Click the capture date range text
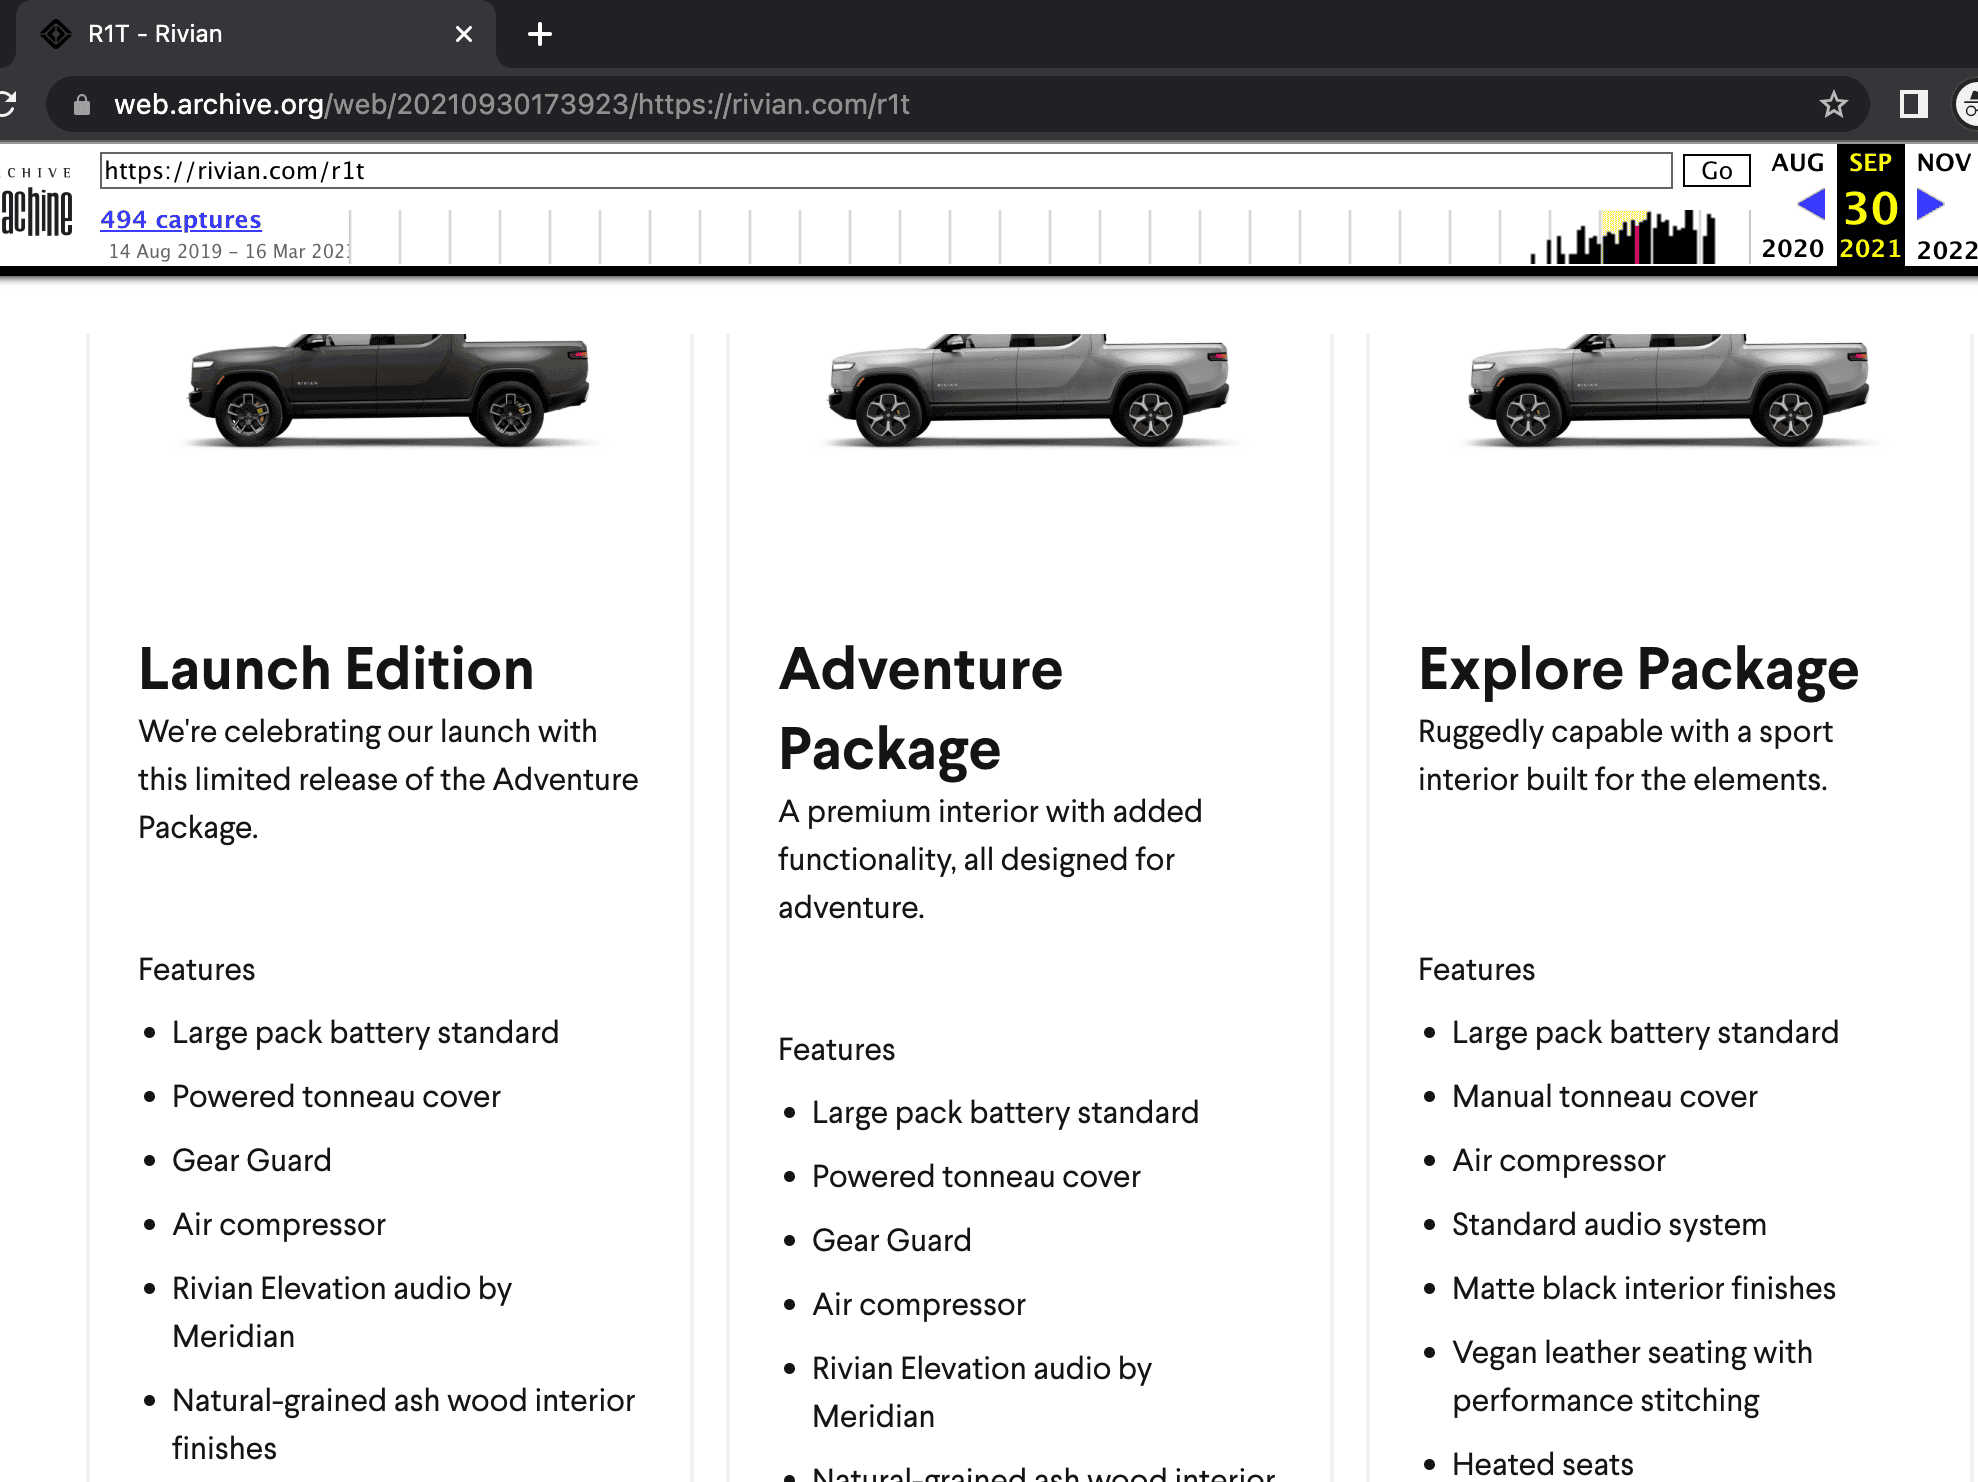Screen dimensions: 1978x1482 229,251
